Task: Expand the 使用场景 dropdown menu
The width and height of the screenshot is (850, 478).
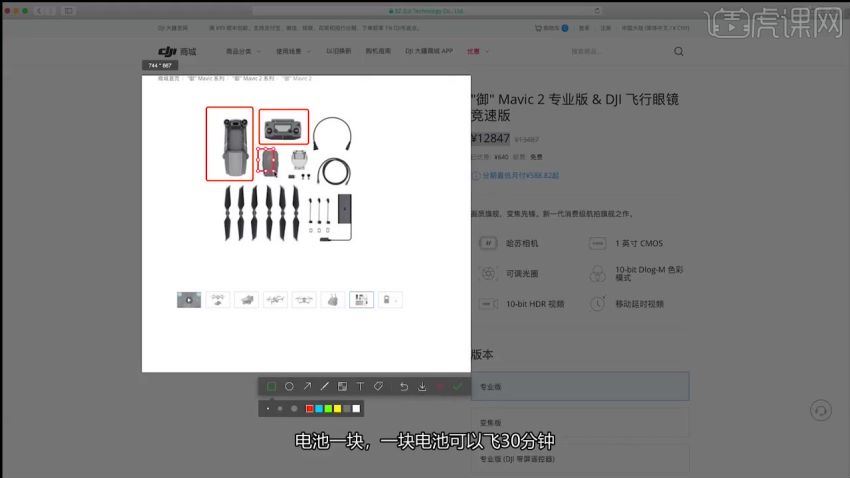Action: [293, 51]
